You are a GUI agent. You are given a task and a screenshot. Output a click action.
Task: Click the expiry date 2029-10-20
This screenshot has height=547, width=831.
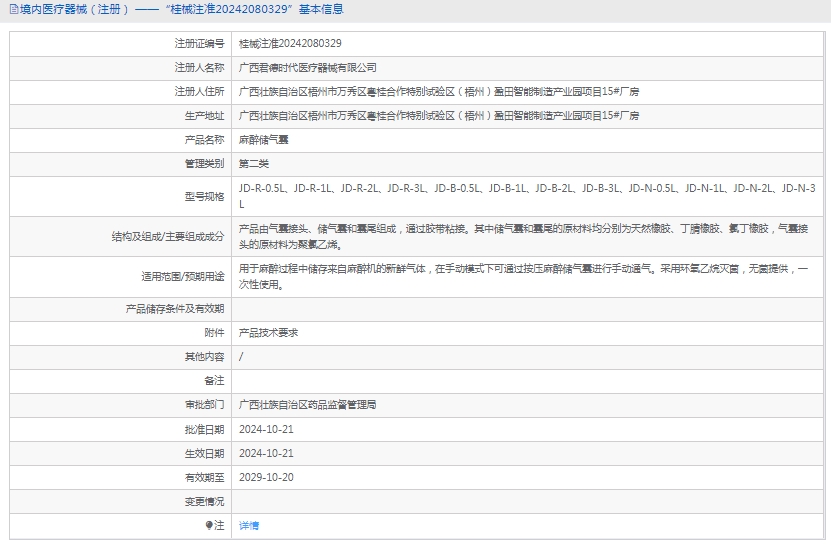tap(266, 477)
